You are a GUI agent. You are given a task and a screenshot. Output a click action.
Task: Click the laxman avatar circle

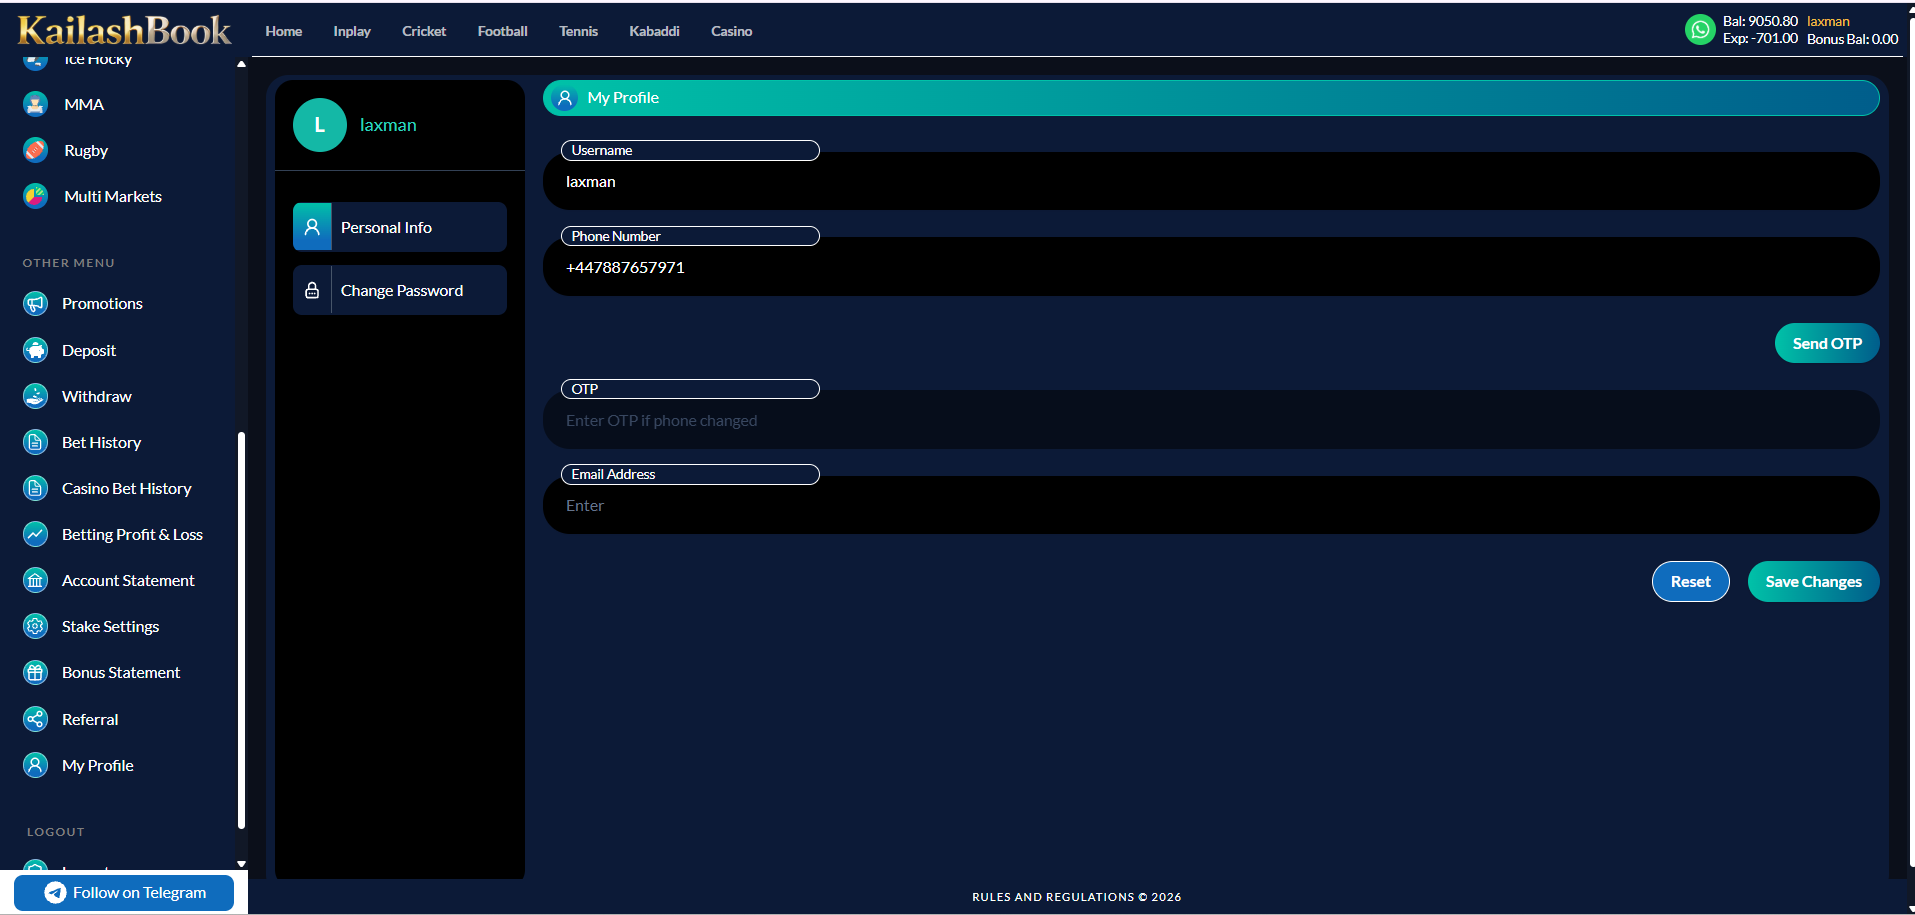(320, 125)
